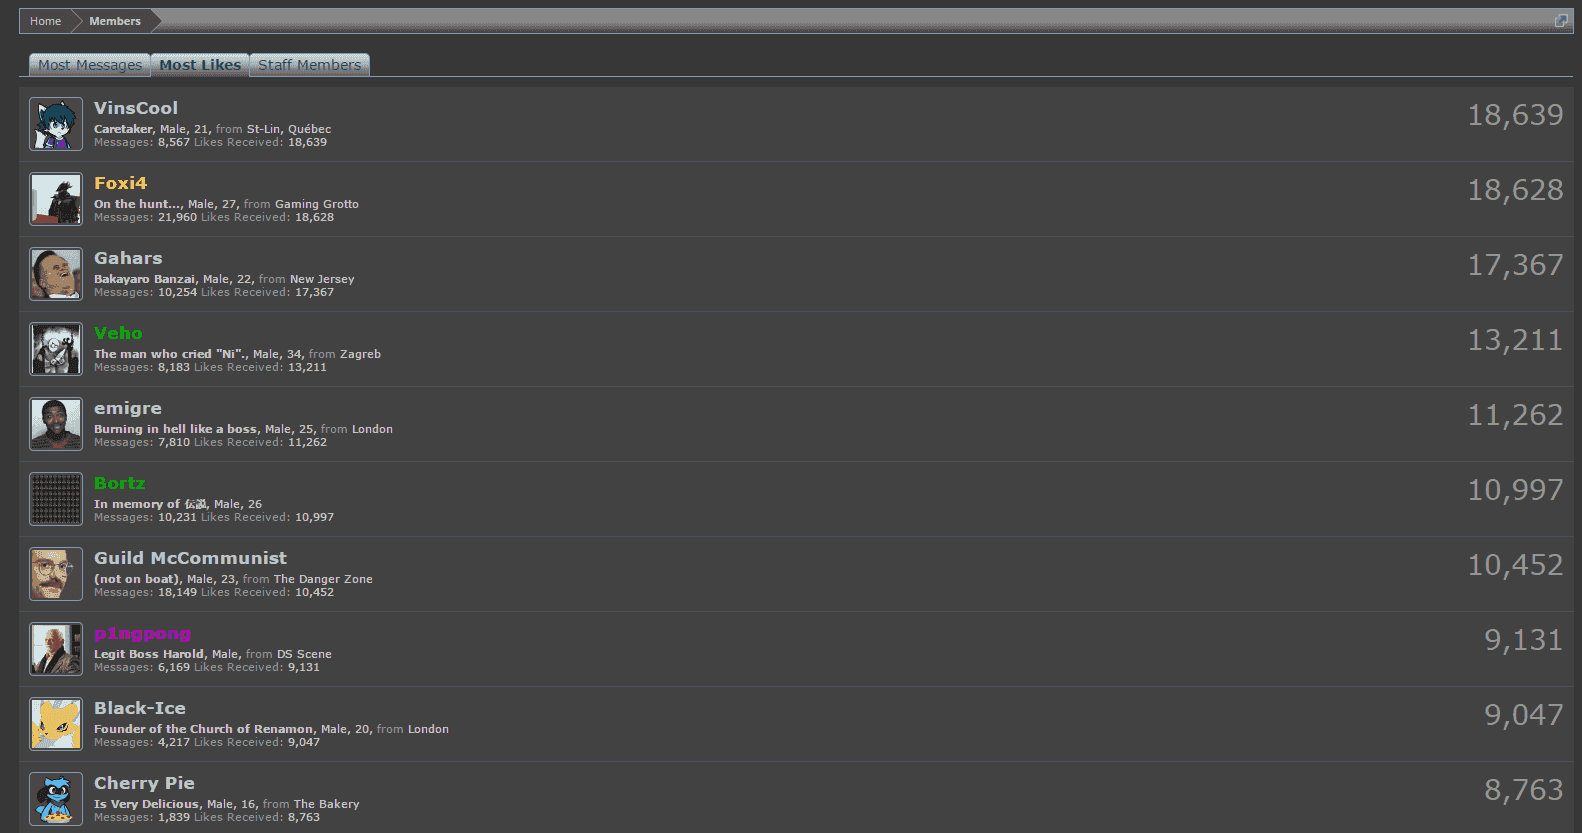
Task: Open Veho's avatar profile picture
Action: [56, 349]
